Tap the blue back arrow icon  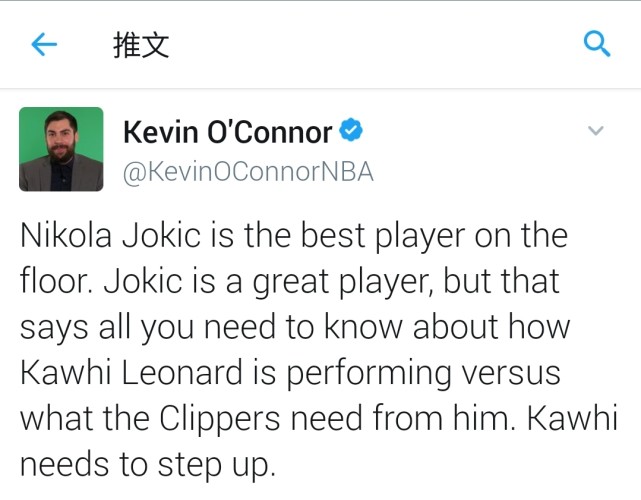[x=44, y=44]
